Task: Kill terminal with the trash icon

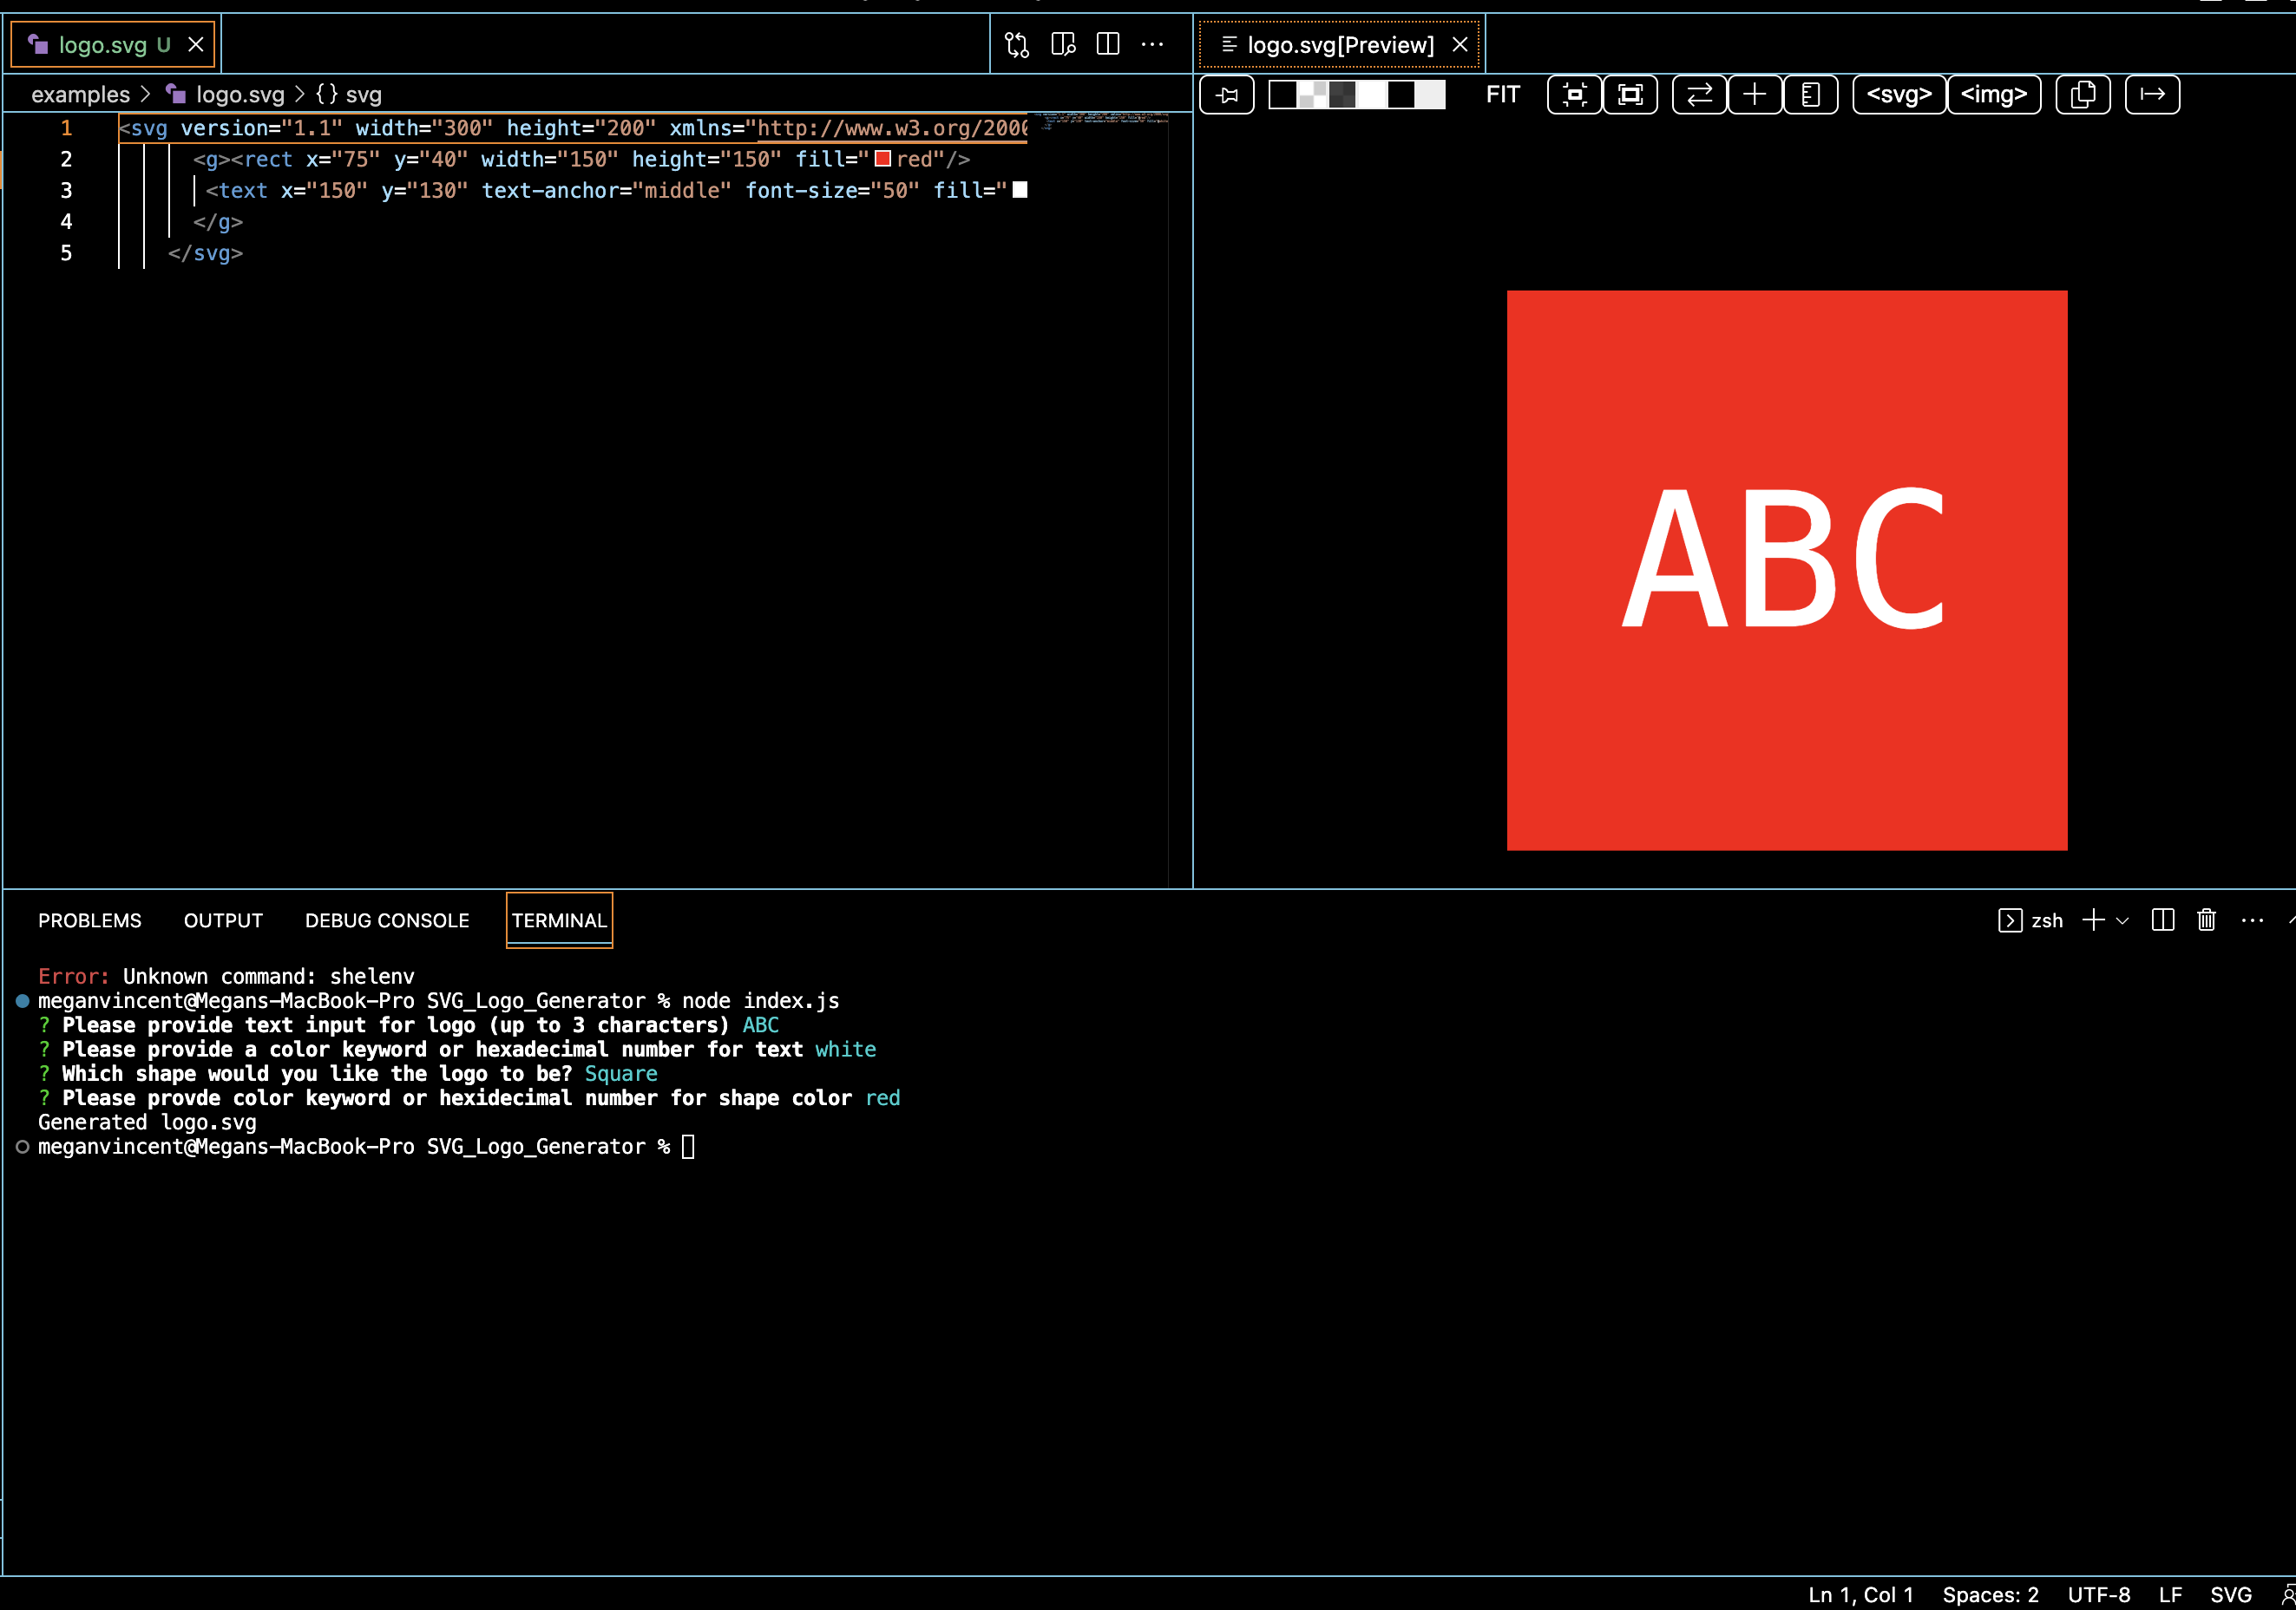Action: (x=2206, y=920)
